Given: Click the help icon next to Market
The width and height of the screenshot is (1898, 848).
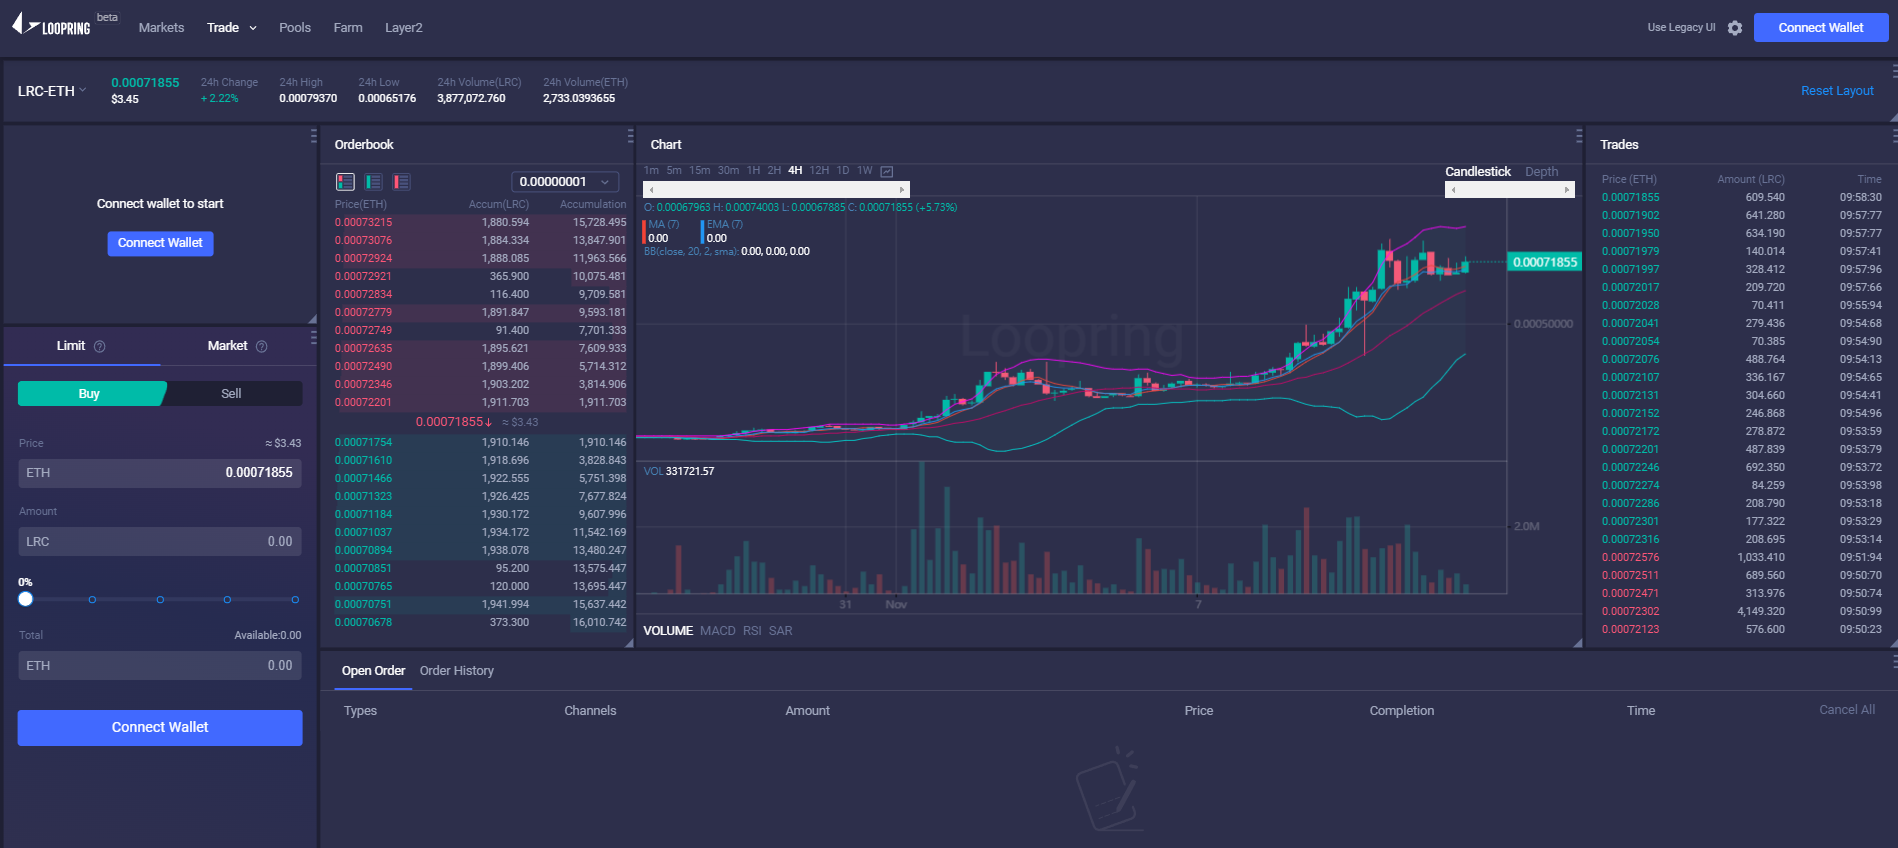Looking at the screenshot, I should point(262,347).
